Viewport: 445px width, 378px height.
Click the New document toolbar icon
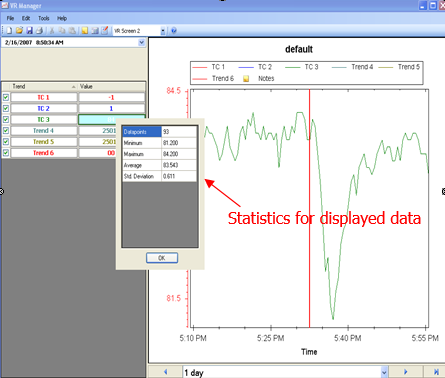[9, 31]
